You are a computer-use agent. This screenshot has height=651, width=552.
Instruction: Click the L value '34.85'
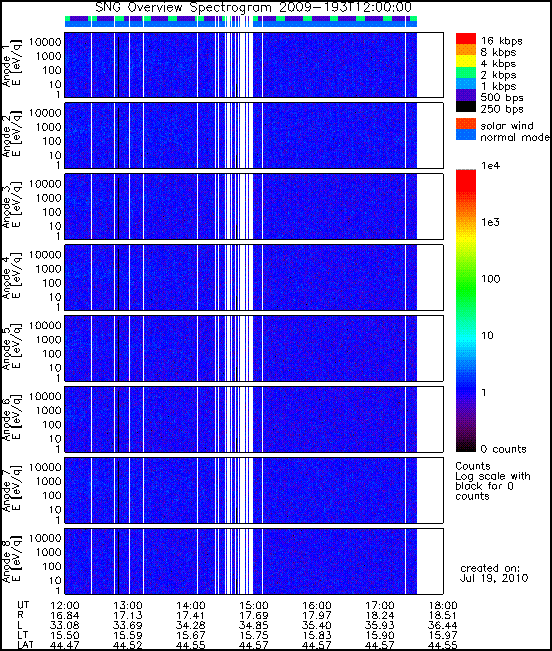coord(254,625)
